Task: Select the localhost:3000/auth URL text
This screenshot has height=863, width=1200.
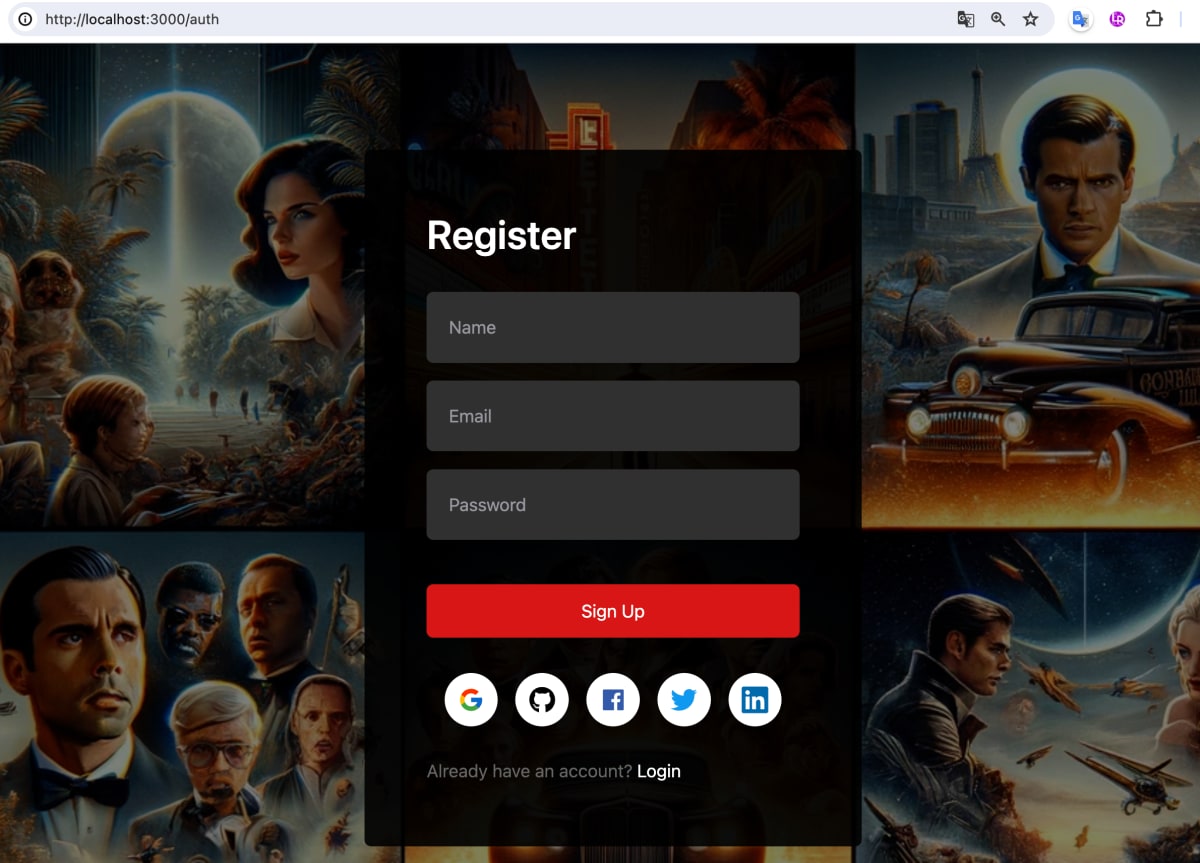Action: [132, 19]
